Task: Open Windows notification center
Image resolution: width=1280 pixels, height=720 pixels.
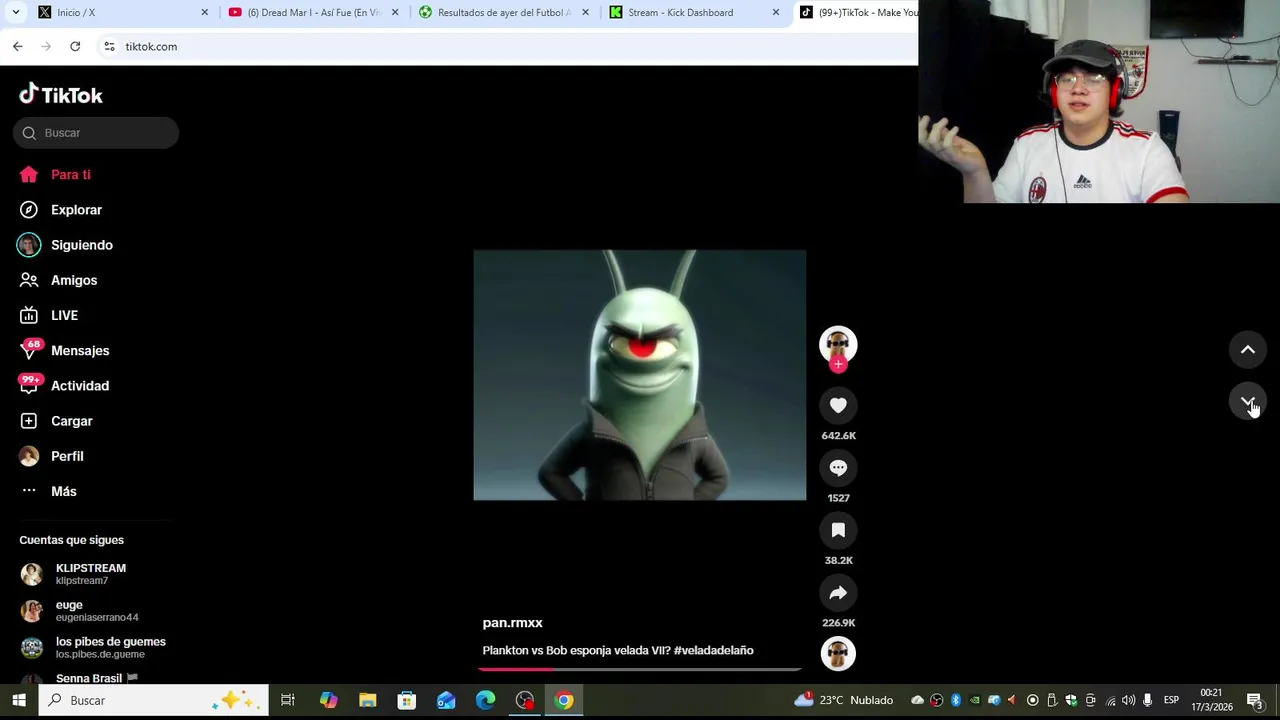Action: click(1256, 700)
